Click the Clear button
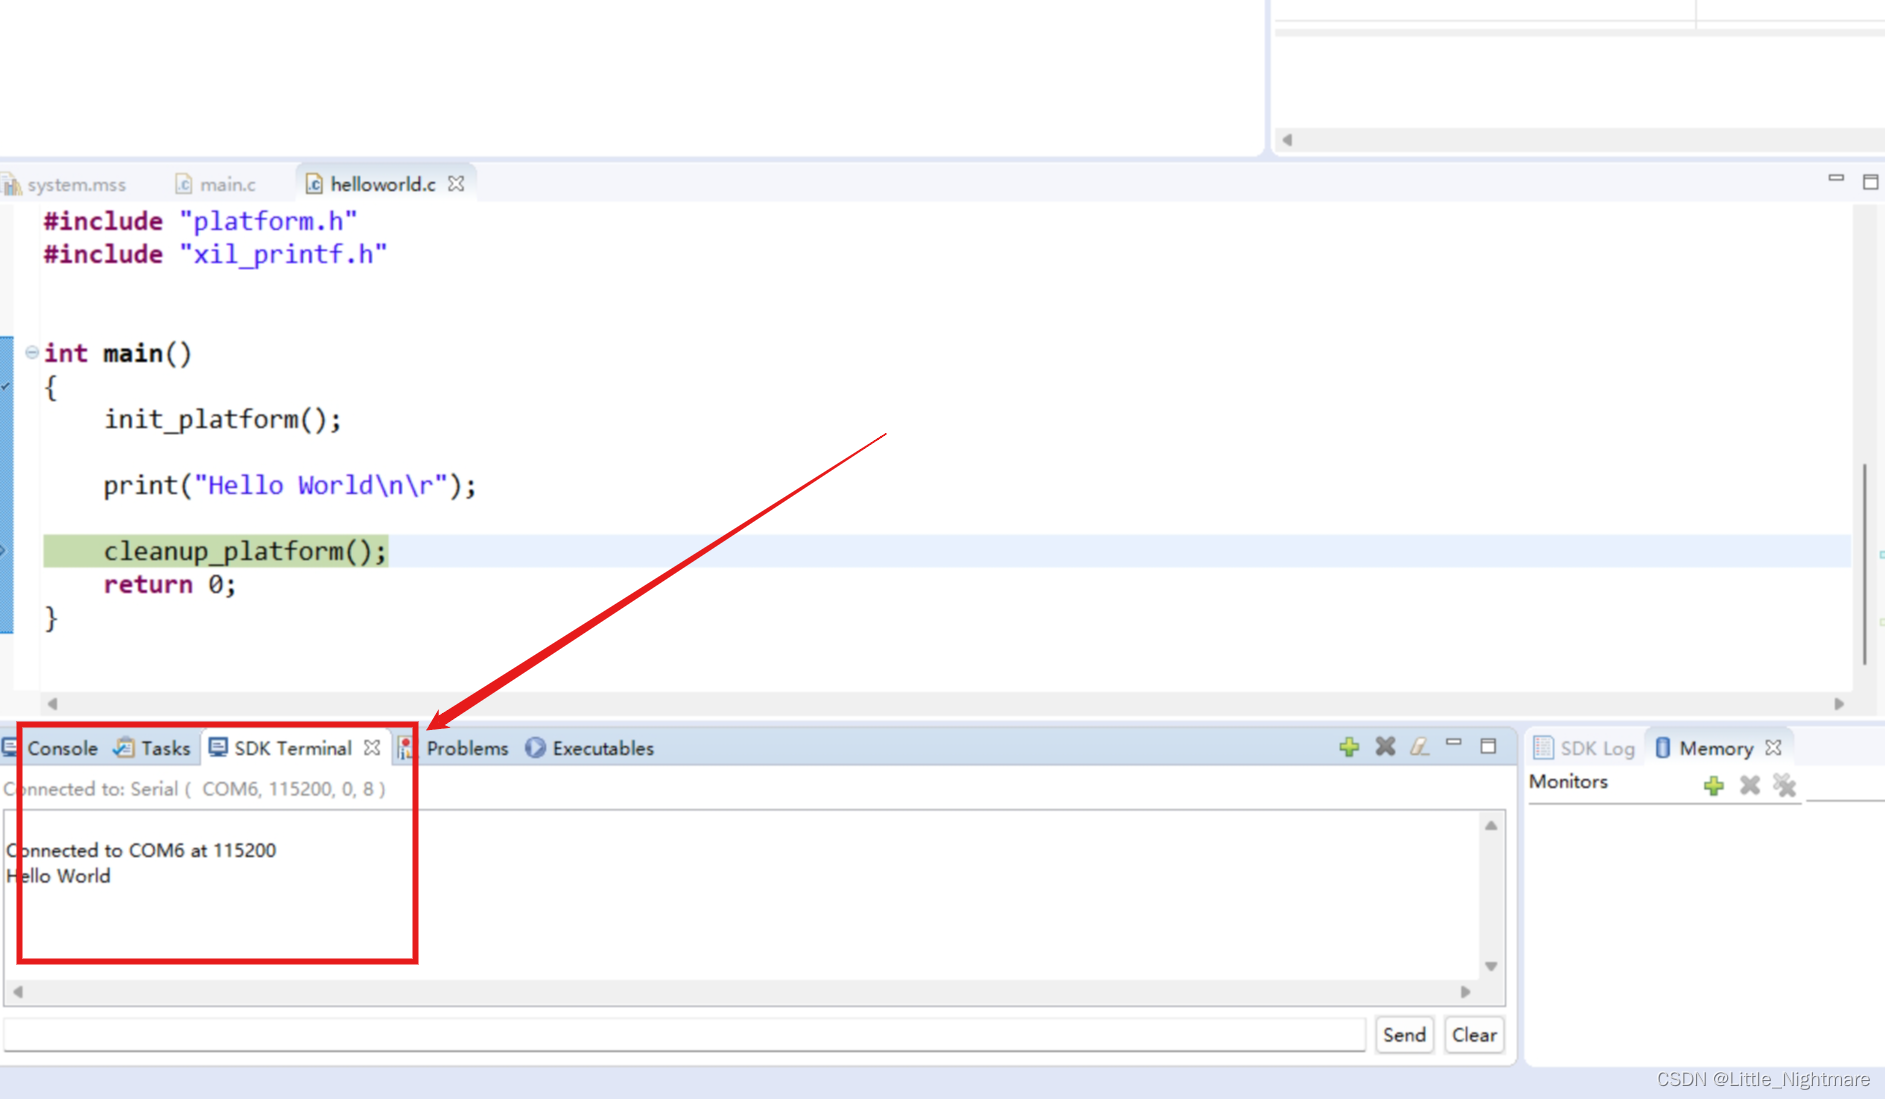Screen dimensions: 1885x1099 tap(1474, 1035)
